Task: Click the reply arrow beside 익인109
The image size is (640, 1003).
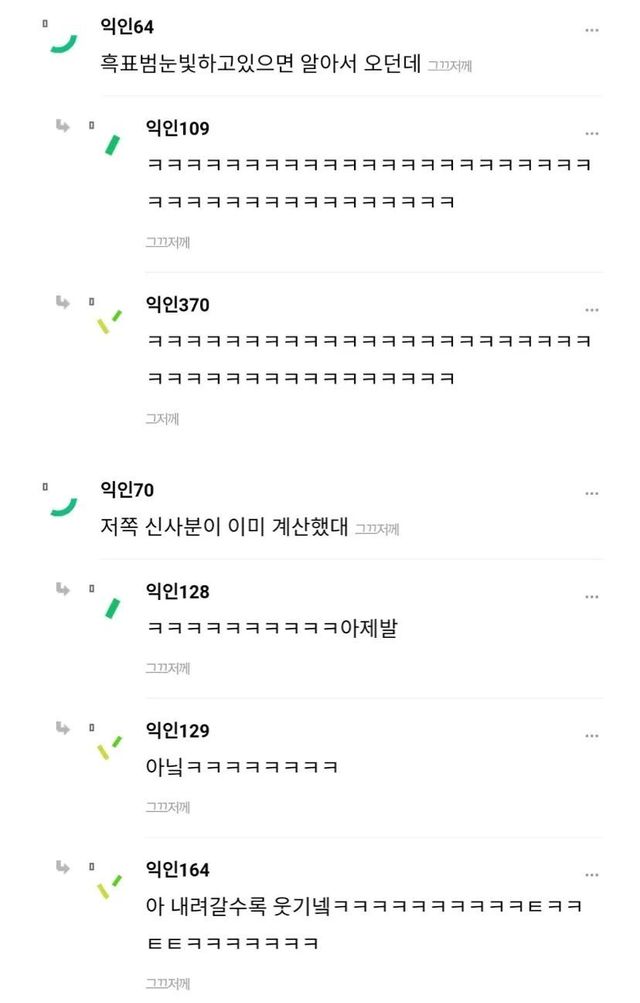Action: click(x=63, y=125)
